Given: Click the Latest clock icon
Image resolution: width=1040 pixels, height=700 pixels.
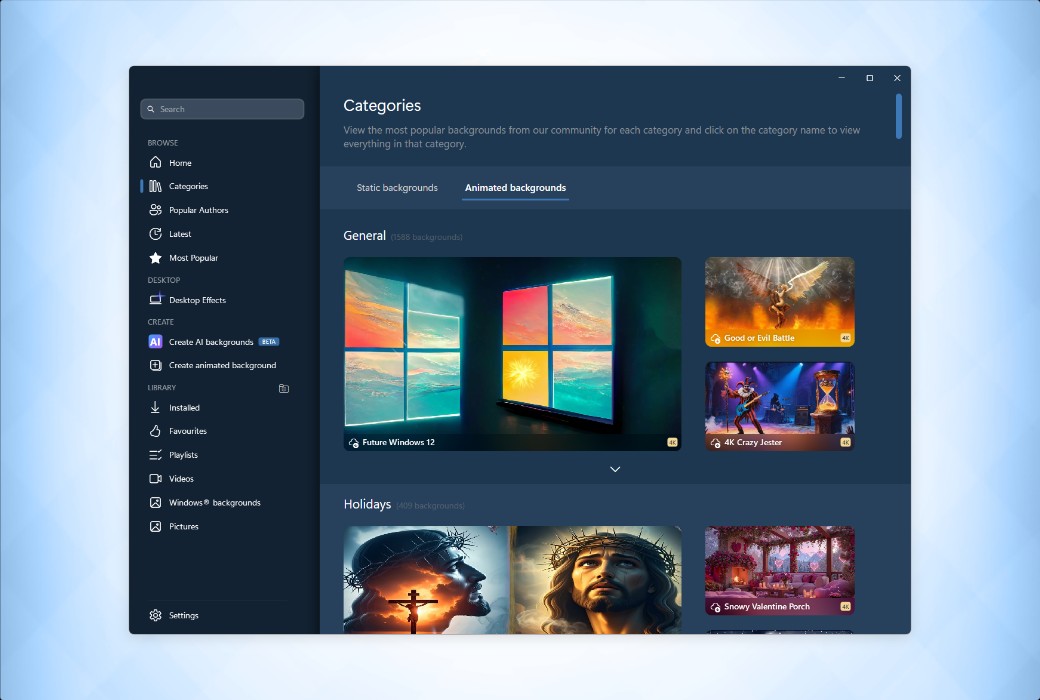Looking at the screenshot, I should 155,234.
